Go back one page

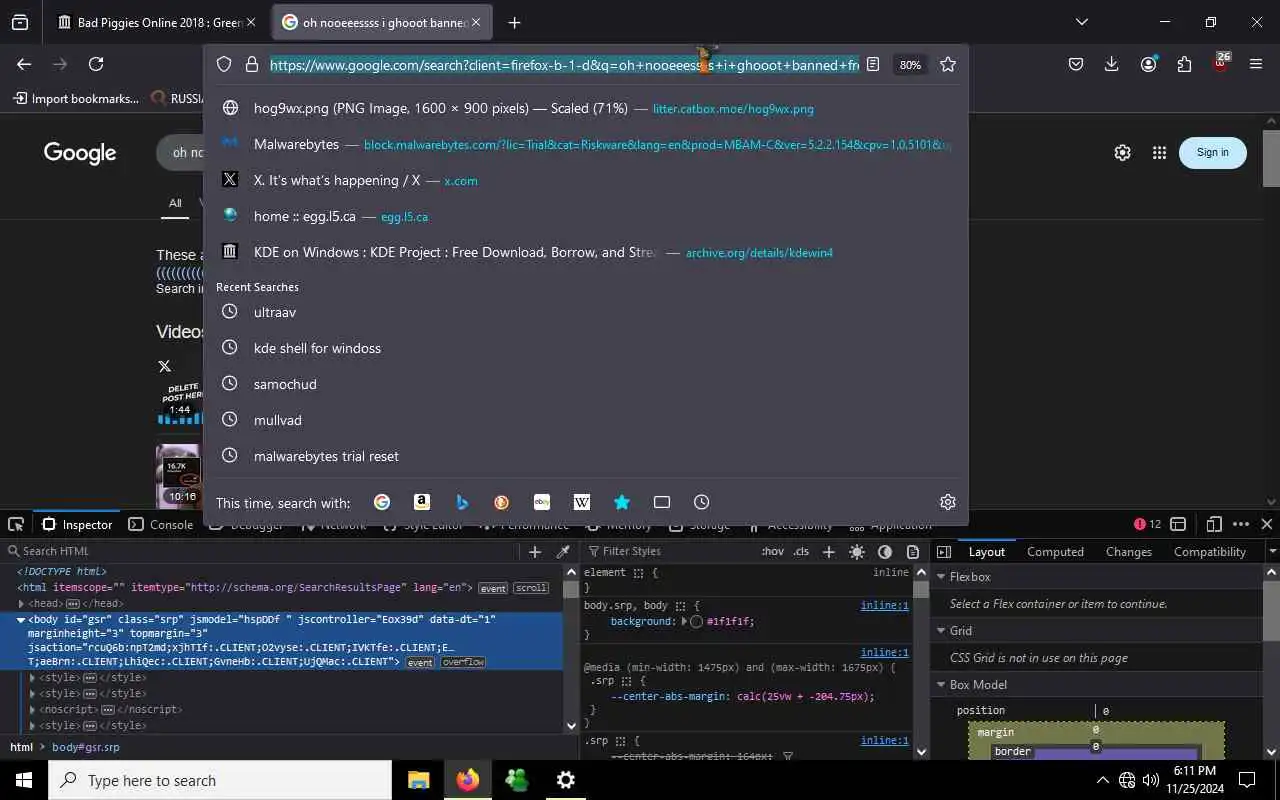click(x=24, y=64)
